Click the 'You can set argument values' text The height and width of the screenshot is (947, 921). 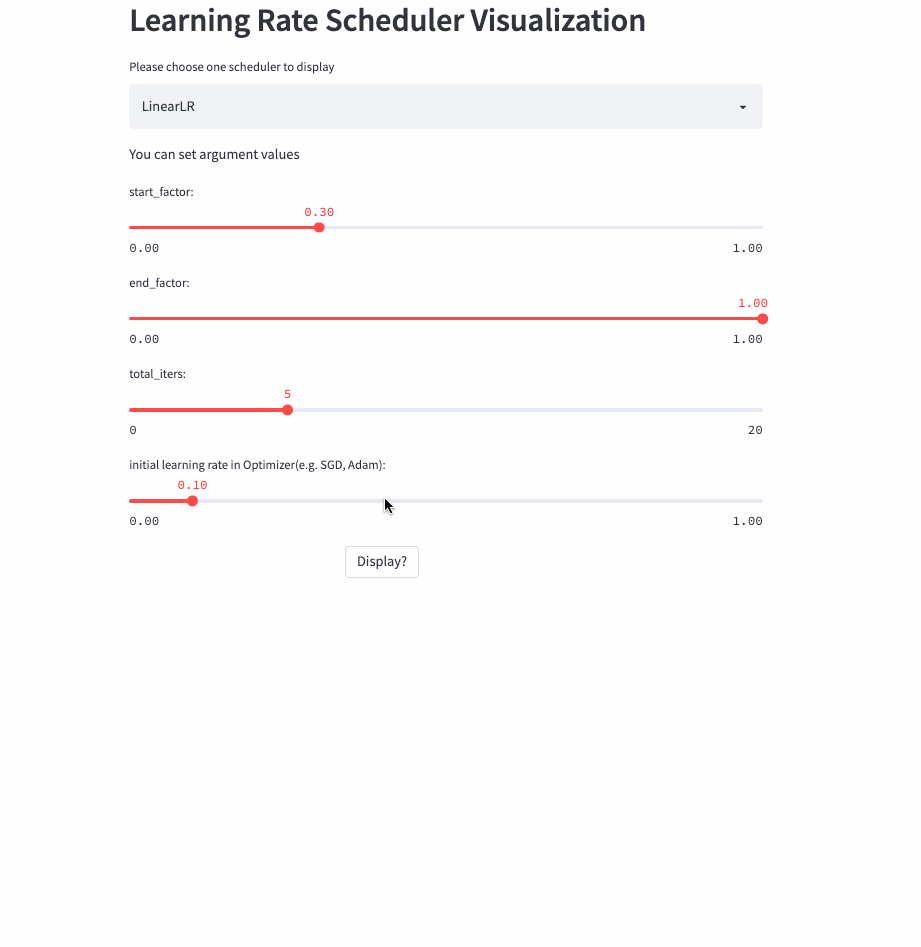pos(214,154)
